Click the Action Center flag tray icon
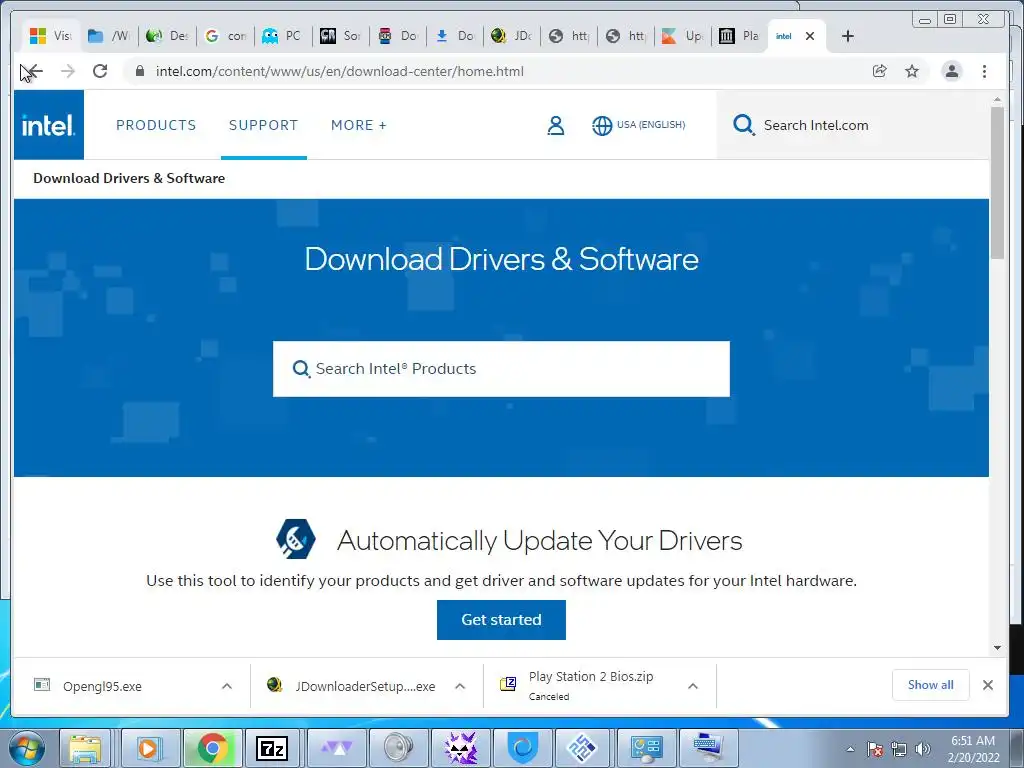Screen dimensions: 1024x768 click(875, 750)
